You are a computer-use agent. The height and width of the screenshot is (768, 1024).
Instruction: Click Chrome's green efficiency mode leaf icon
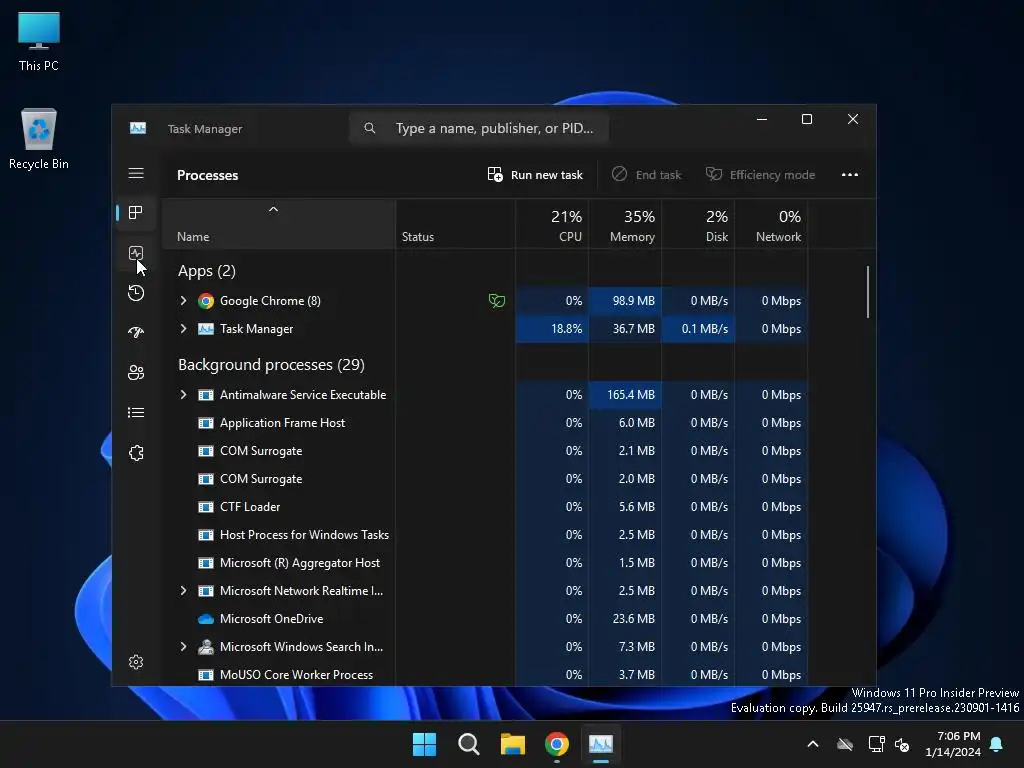496,301
